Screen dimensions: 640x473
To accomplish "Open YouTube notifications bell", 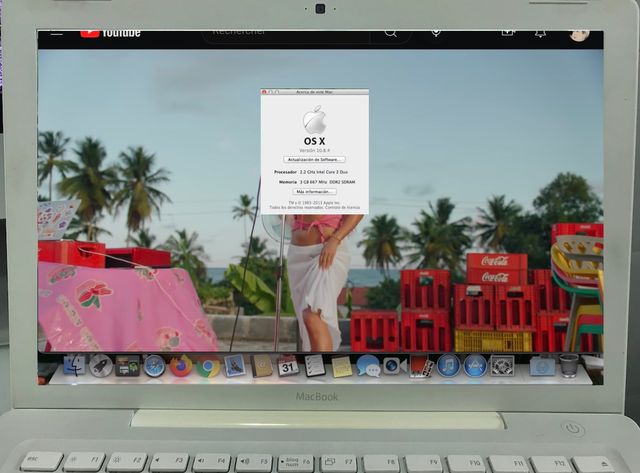I will click(x=540, y=33).
